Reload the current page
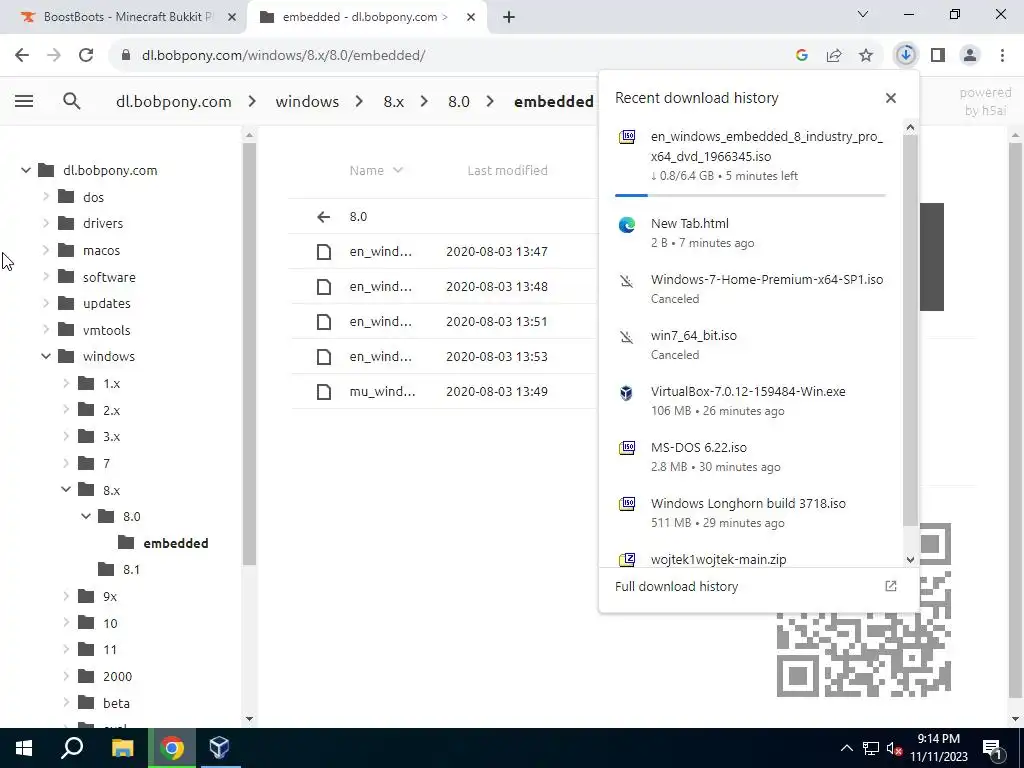Image resolution: width=1024 pixels, height=768 pixels. coord(86,56)
